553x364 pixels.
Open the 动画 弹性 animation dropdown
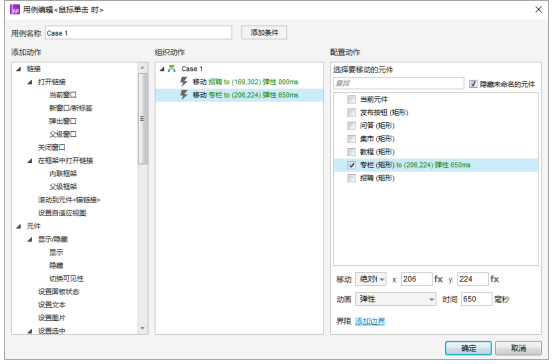coord(395,299)
